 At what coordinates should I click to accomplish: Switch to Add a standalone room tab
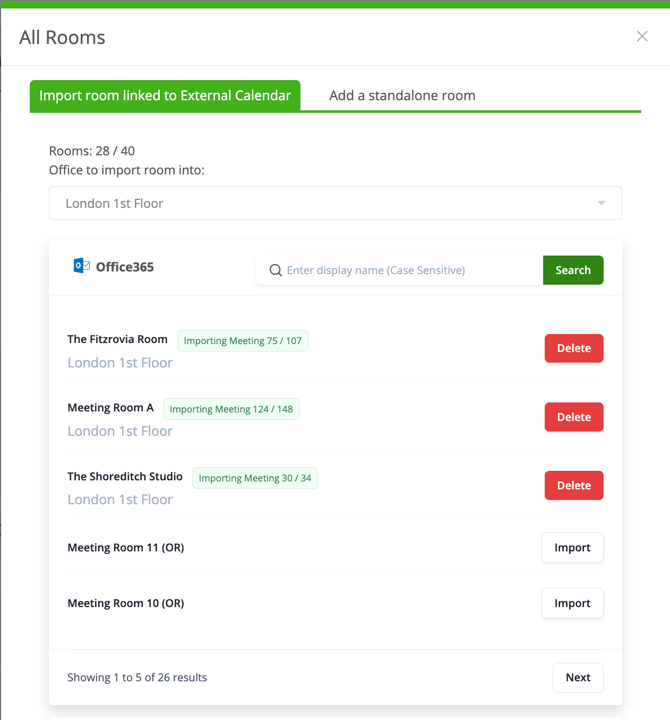[x=402, y=96]
